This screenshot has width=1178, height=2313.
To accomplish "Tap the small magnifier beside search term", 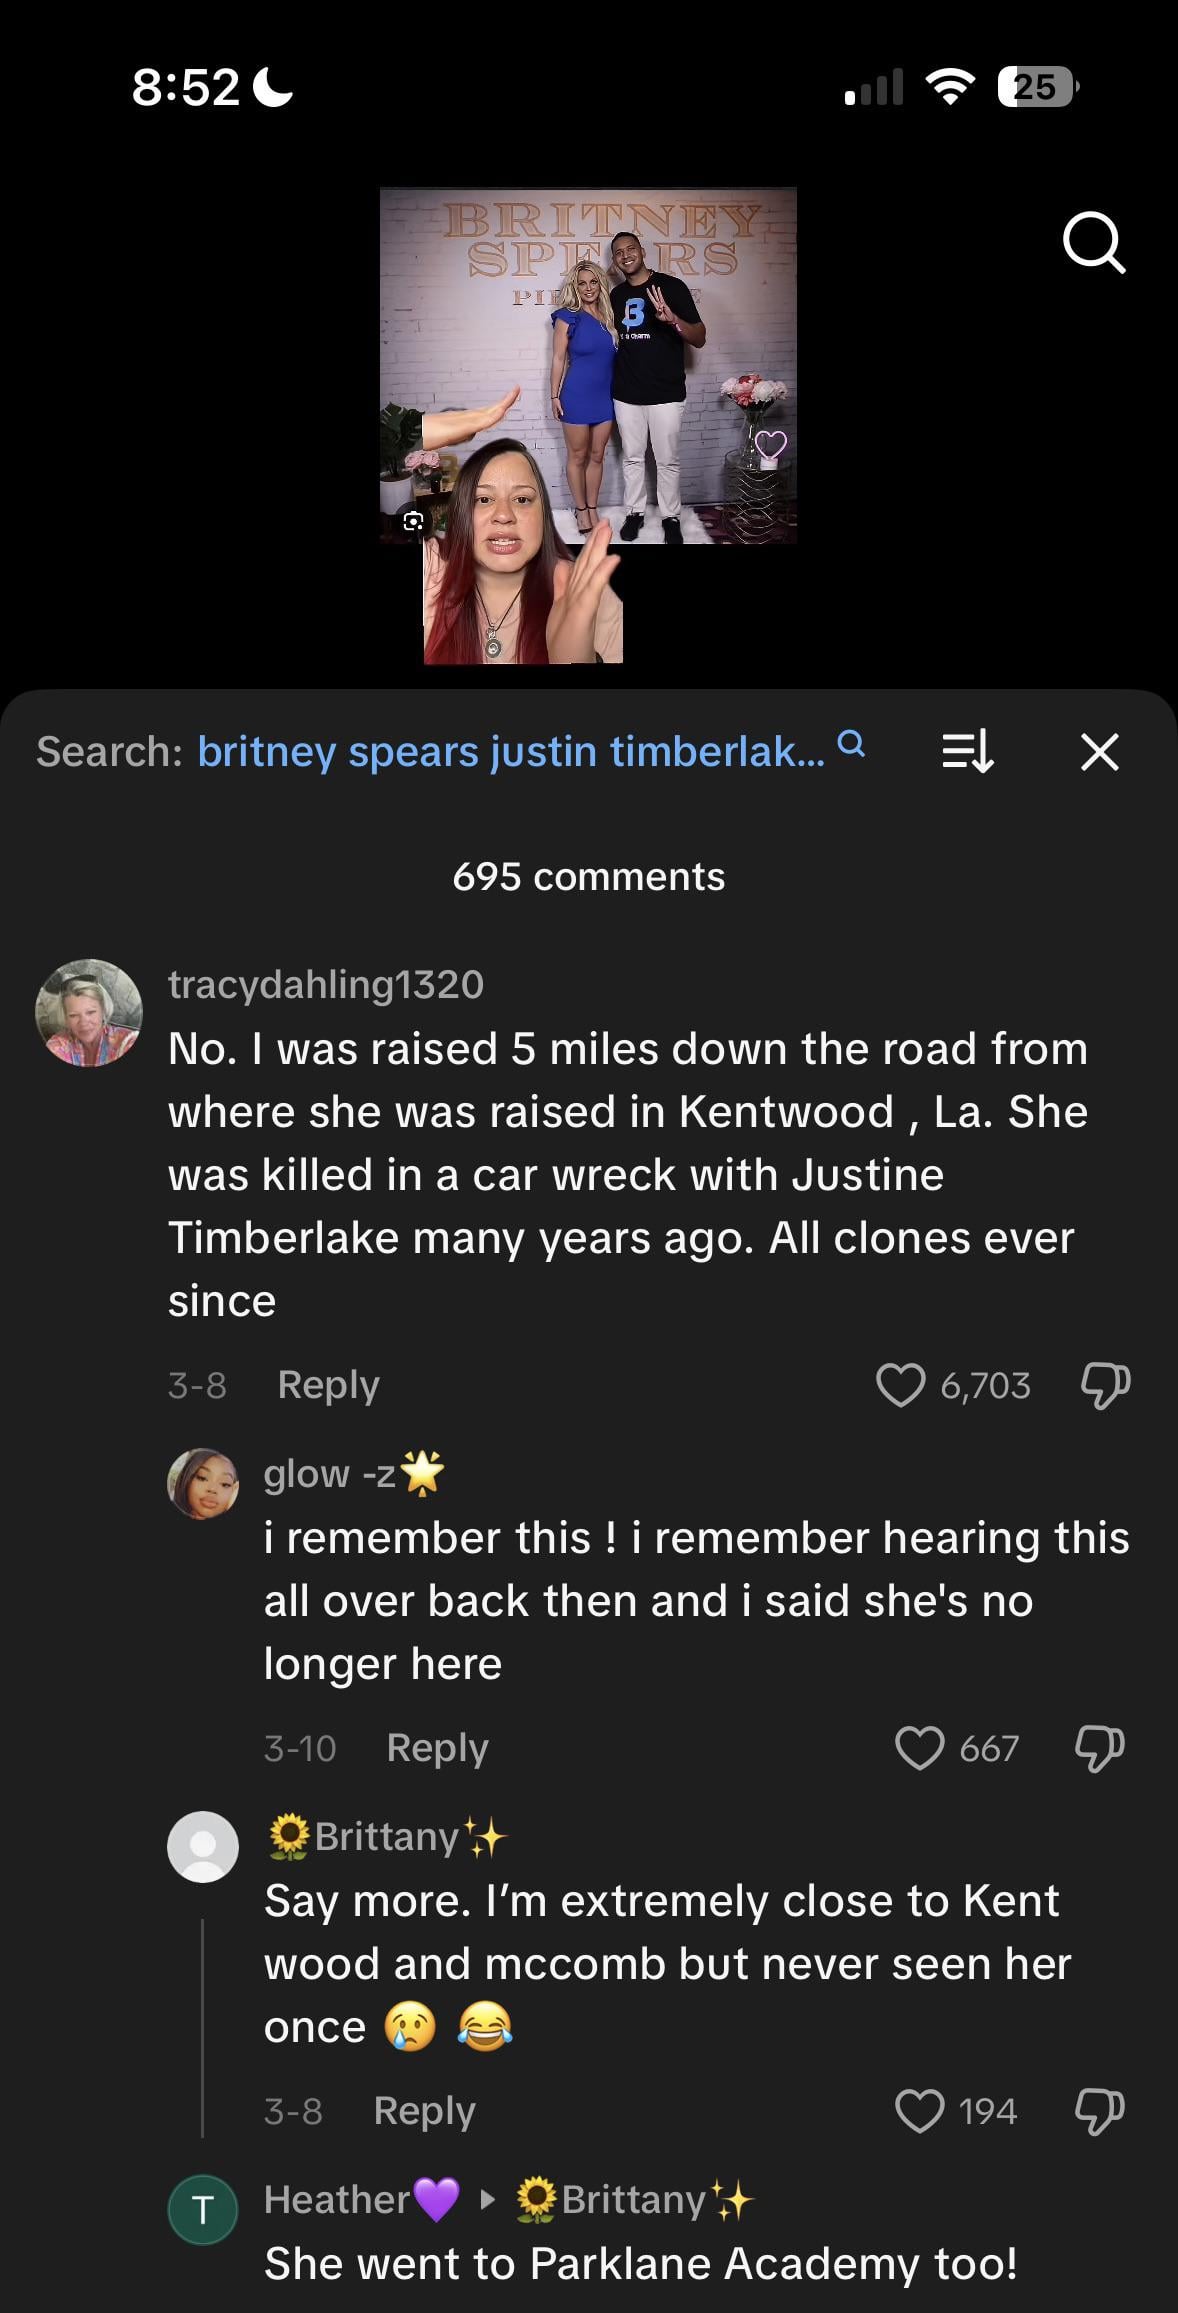I will [850, 744].
